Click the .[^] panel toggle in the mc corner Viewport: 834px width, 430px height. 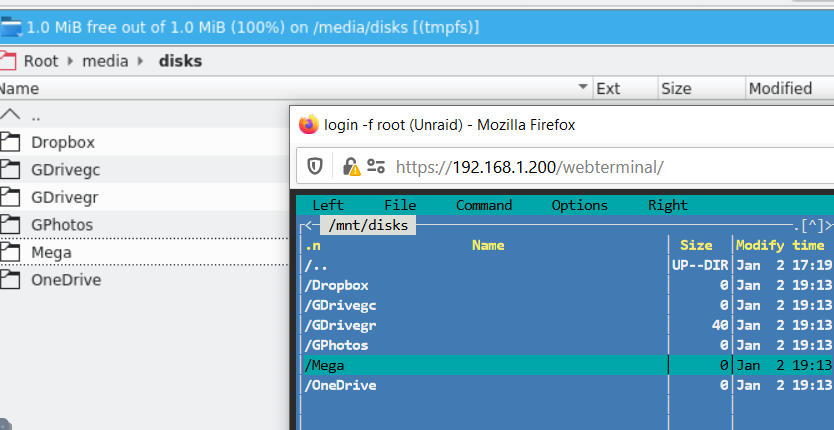808,225
